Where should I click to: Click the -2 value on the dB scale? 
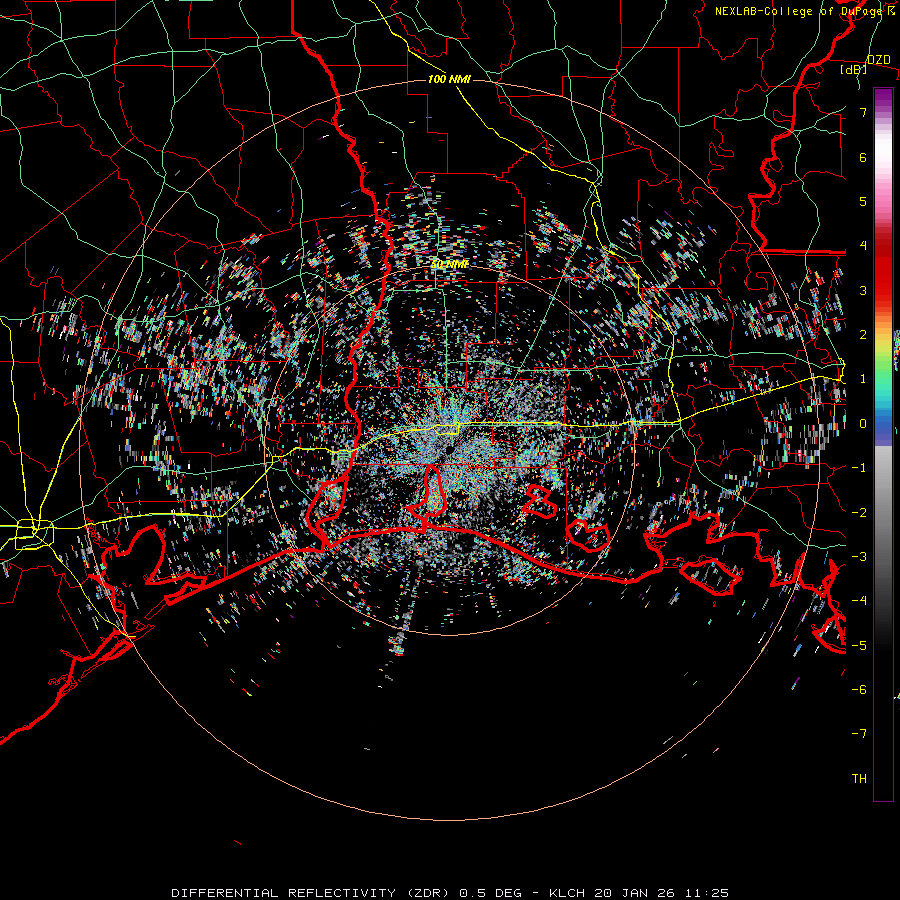[x=859, y=513]
